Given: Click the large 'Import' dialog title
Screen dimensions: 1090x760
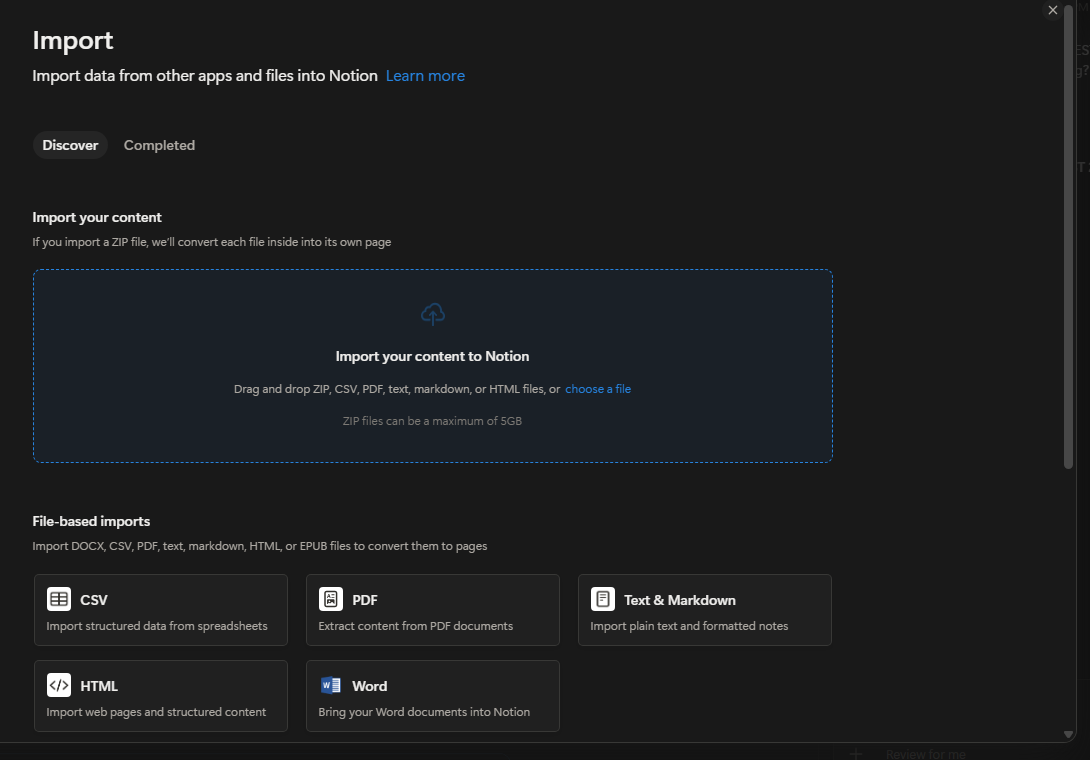Looking at the screenshot, I should point(72,40).
